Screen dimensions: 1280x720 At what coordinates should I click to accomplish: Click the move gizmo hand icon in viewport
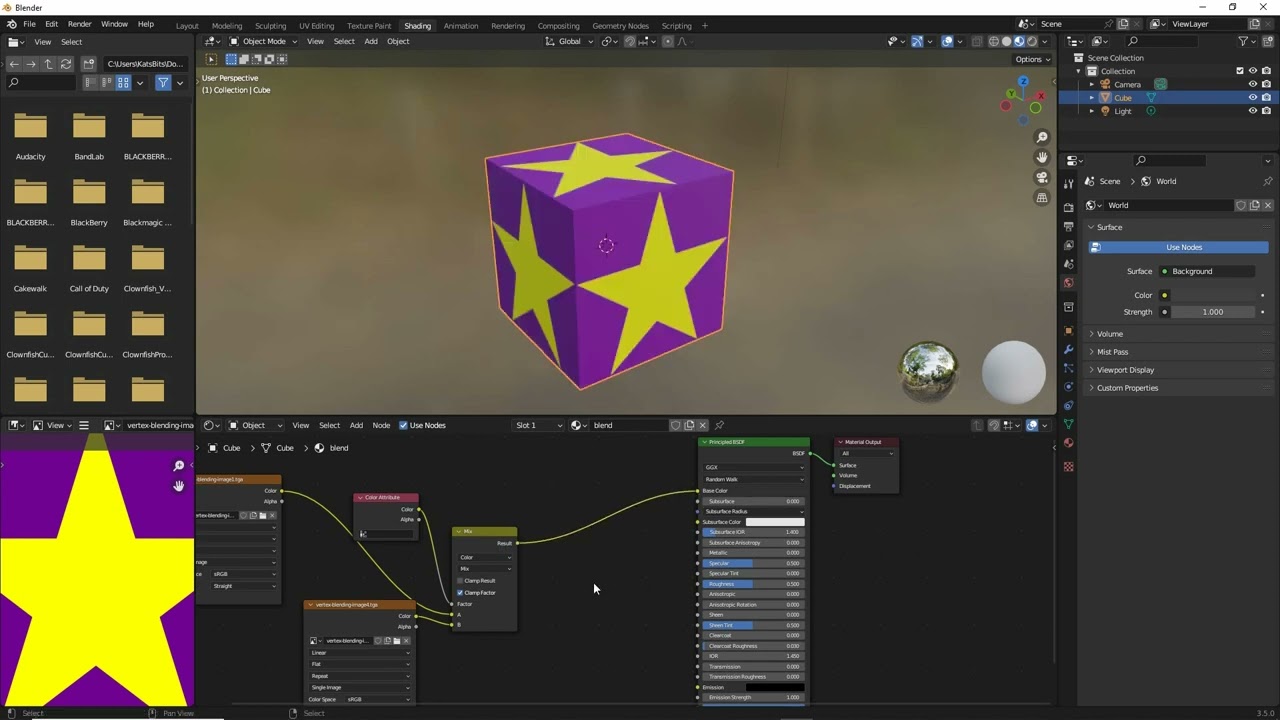coord(1042,157)
